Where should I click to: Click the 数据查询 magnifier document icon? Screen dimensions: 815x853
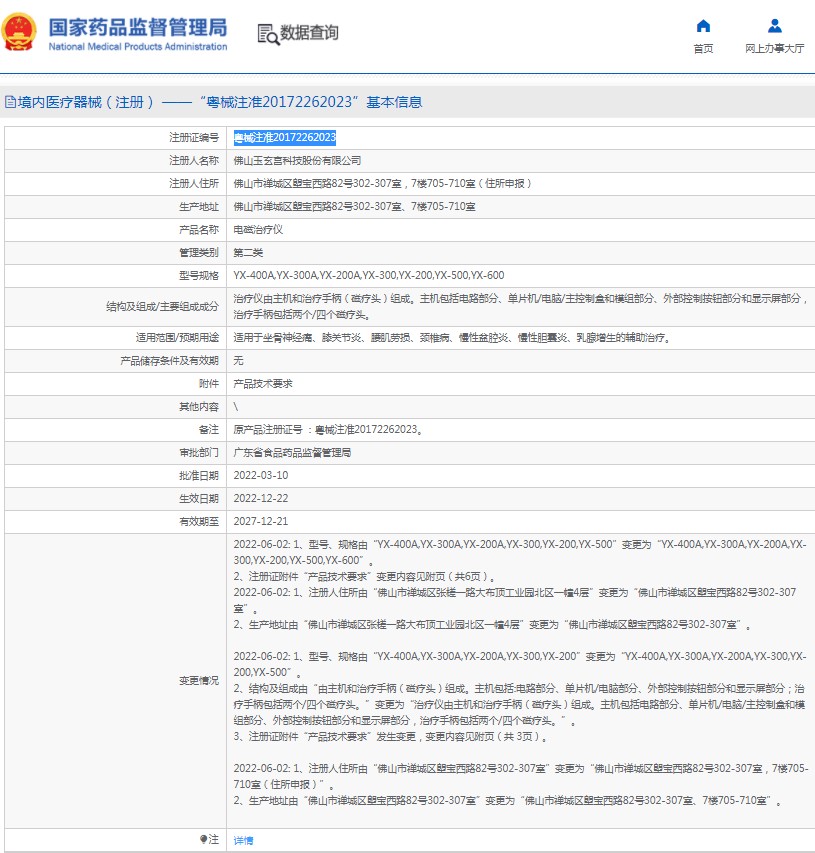click(x=268, y=34)
